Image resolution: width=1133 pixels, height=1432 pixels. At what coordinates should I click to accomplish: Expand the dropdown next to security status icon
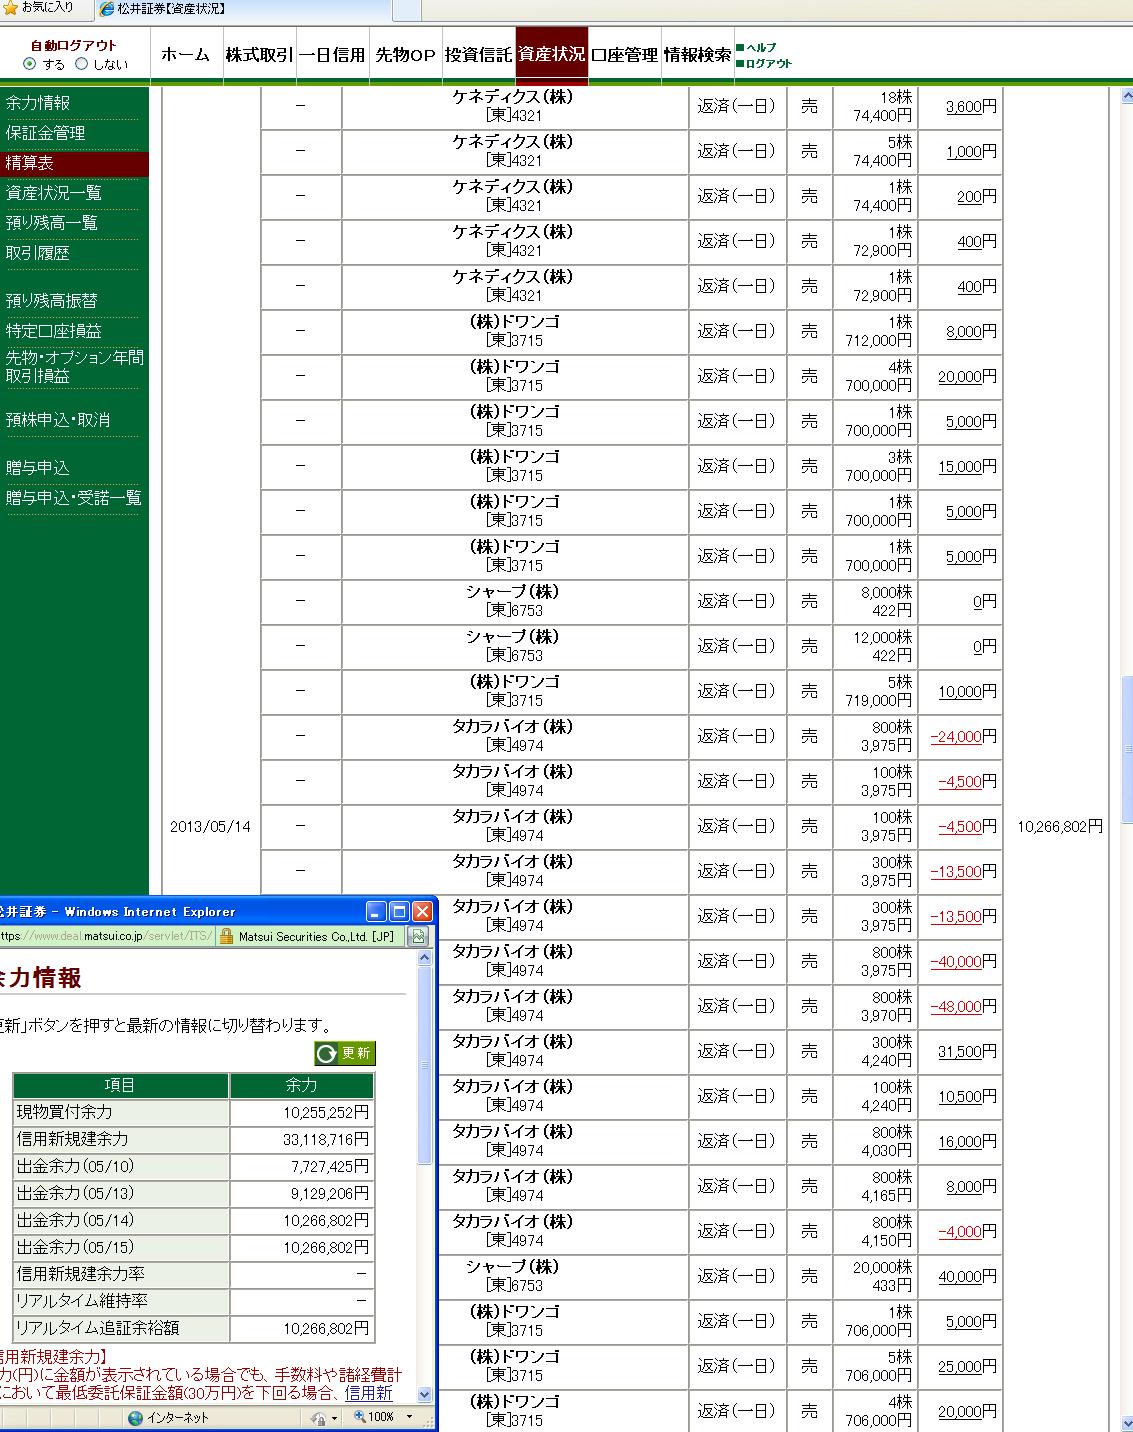tap(335, 1417)
